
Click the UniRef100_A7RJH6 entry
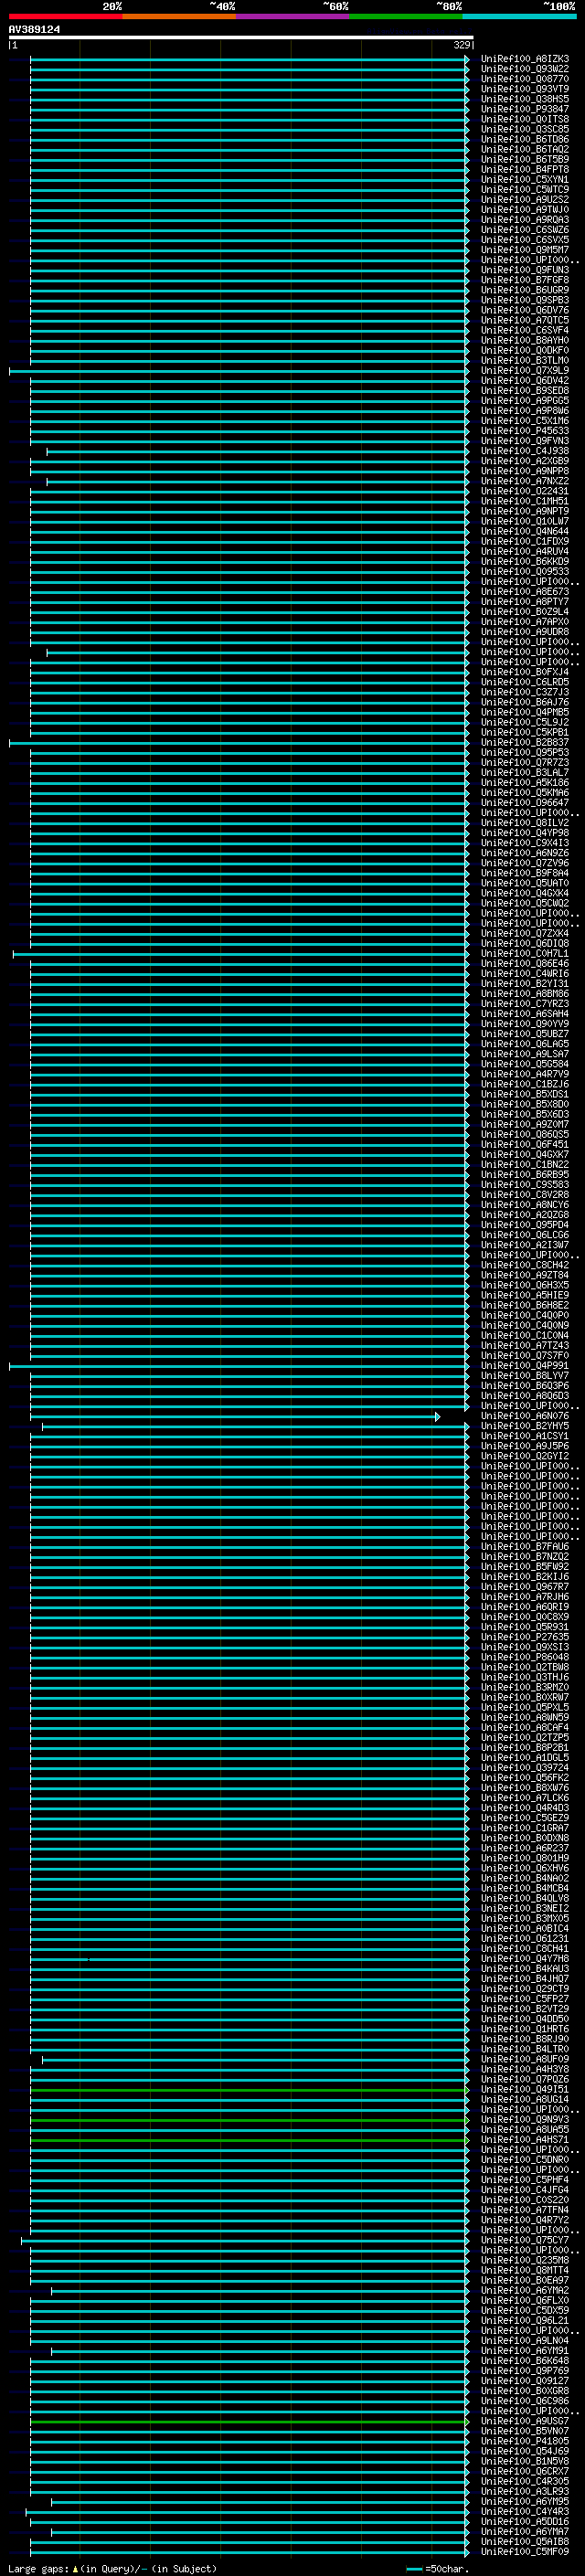pyautogui.click(x=524, y=1597)
